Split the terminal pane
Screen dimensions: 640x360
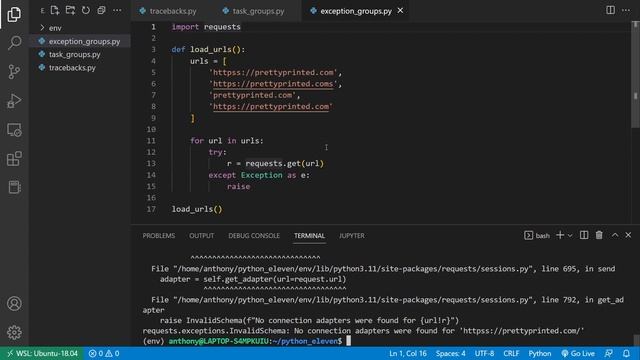[x=584, y=235]
